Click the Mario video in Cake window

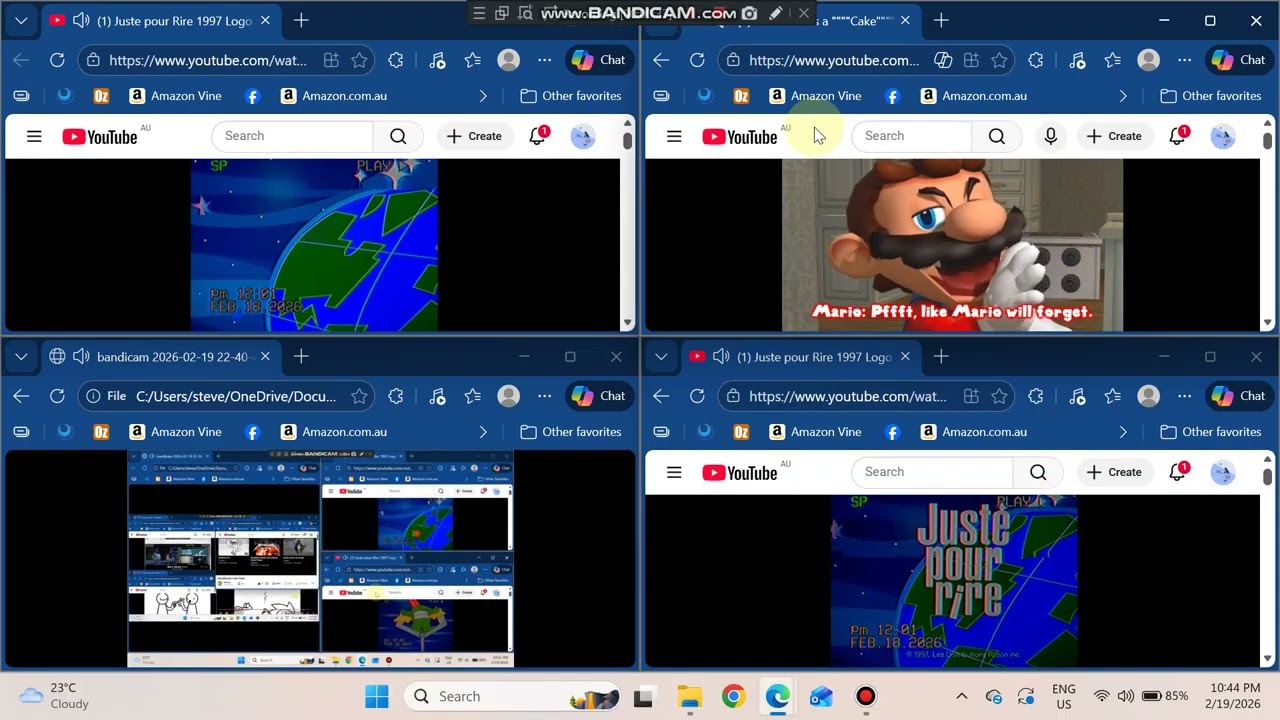click(952, 245)
